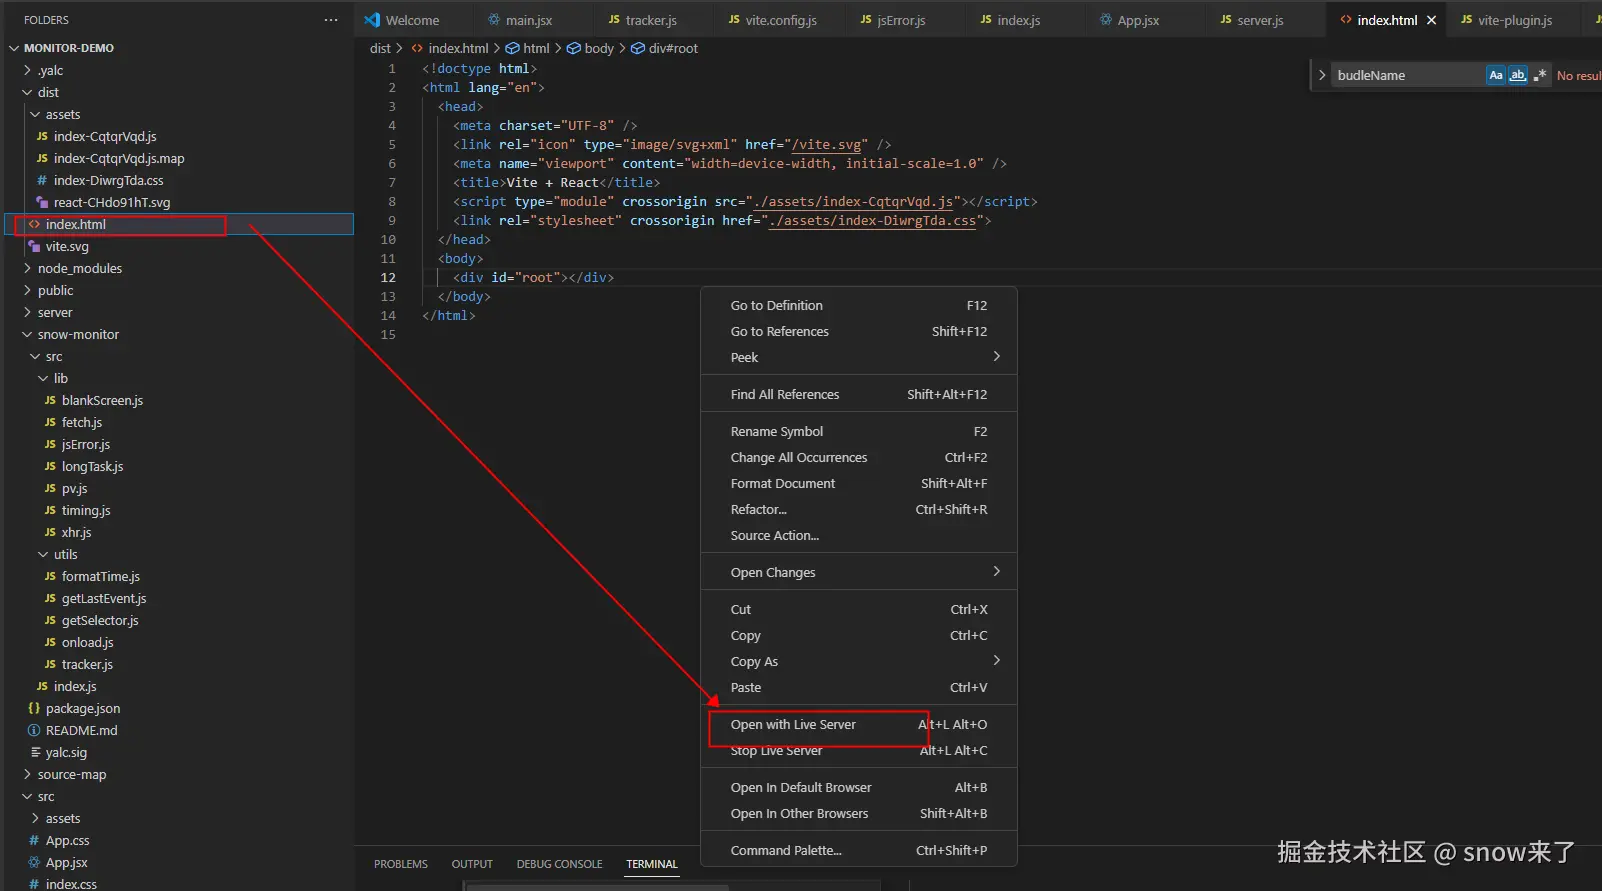Collapse the utils folder
The width and height of the screenshot is (1602, 891).
click(x=43, y=554)
